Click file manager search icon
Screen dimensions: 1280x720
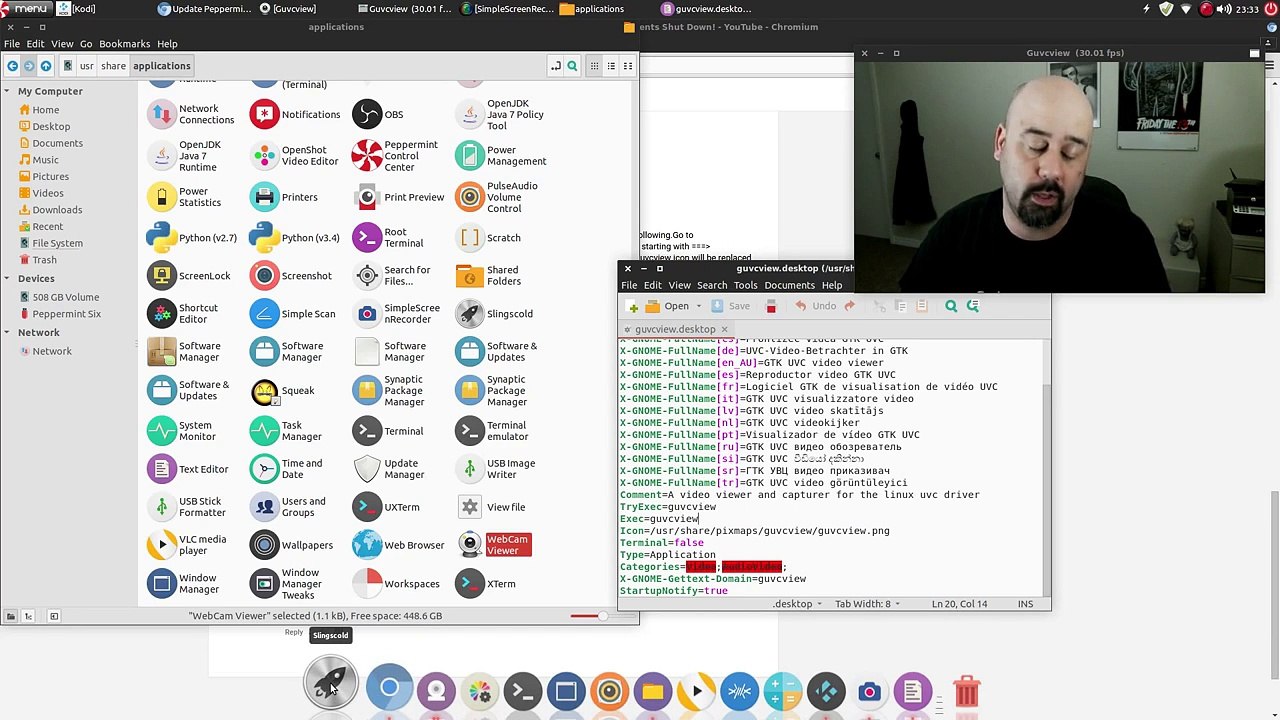tap(572, 66)
